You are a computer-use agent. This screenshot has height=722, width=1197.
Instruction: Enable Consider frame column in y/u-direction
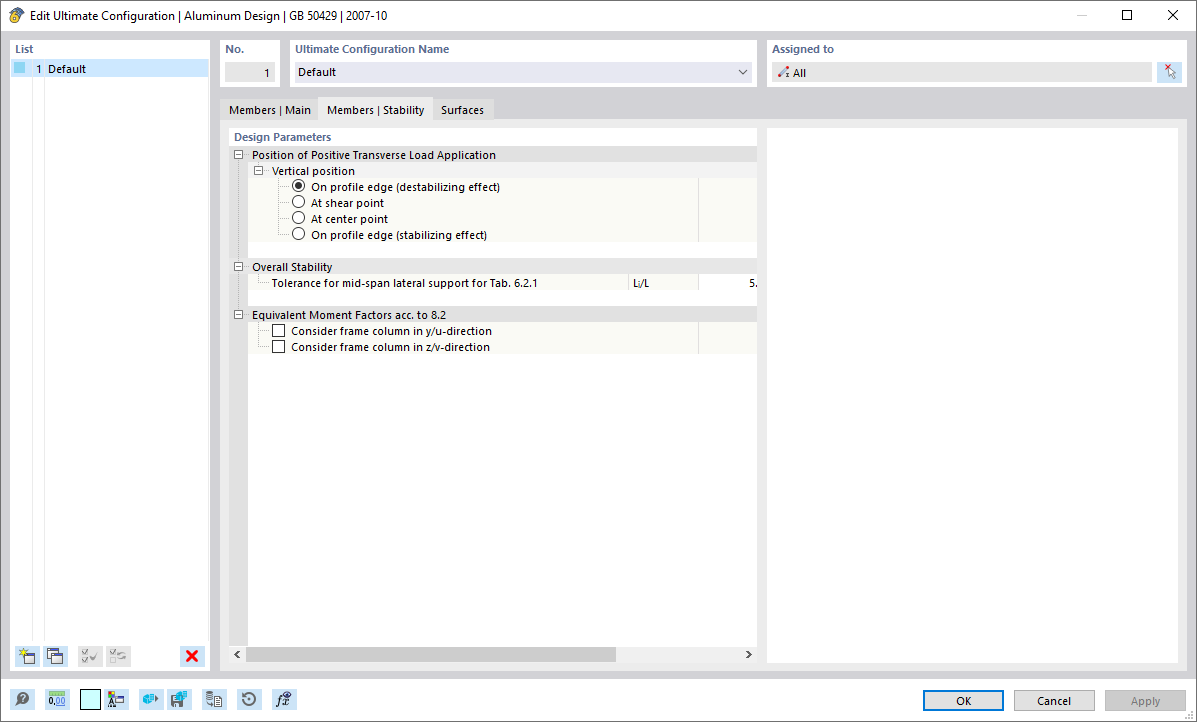pos(278,330)
